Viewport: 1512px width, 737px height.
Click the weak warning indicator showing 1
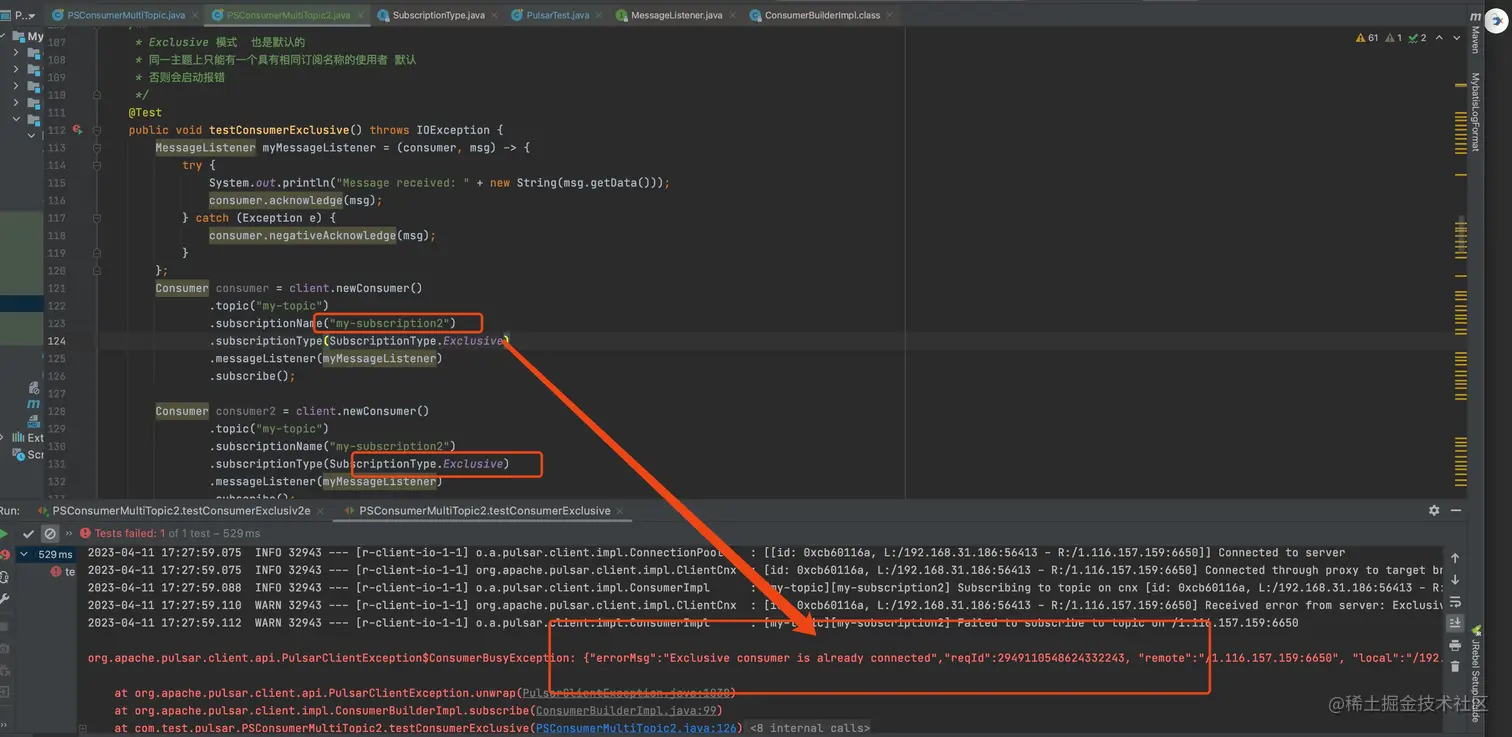[x=1392, y=38]
